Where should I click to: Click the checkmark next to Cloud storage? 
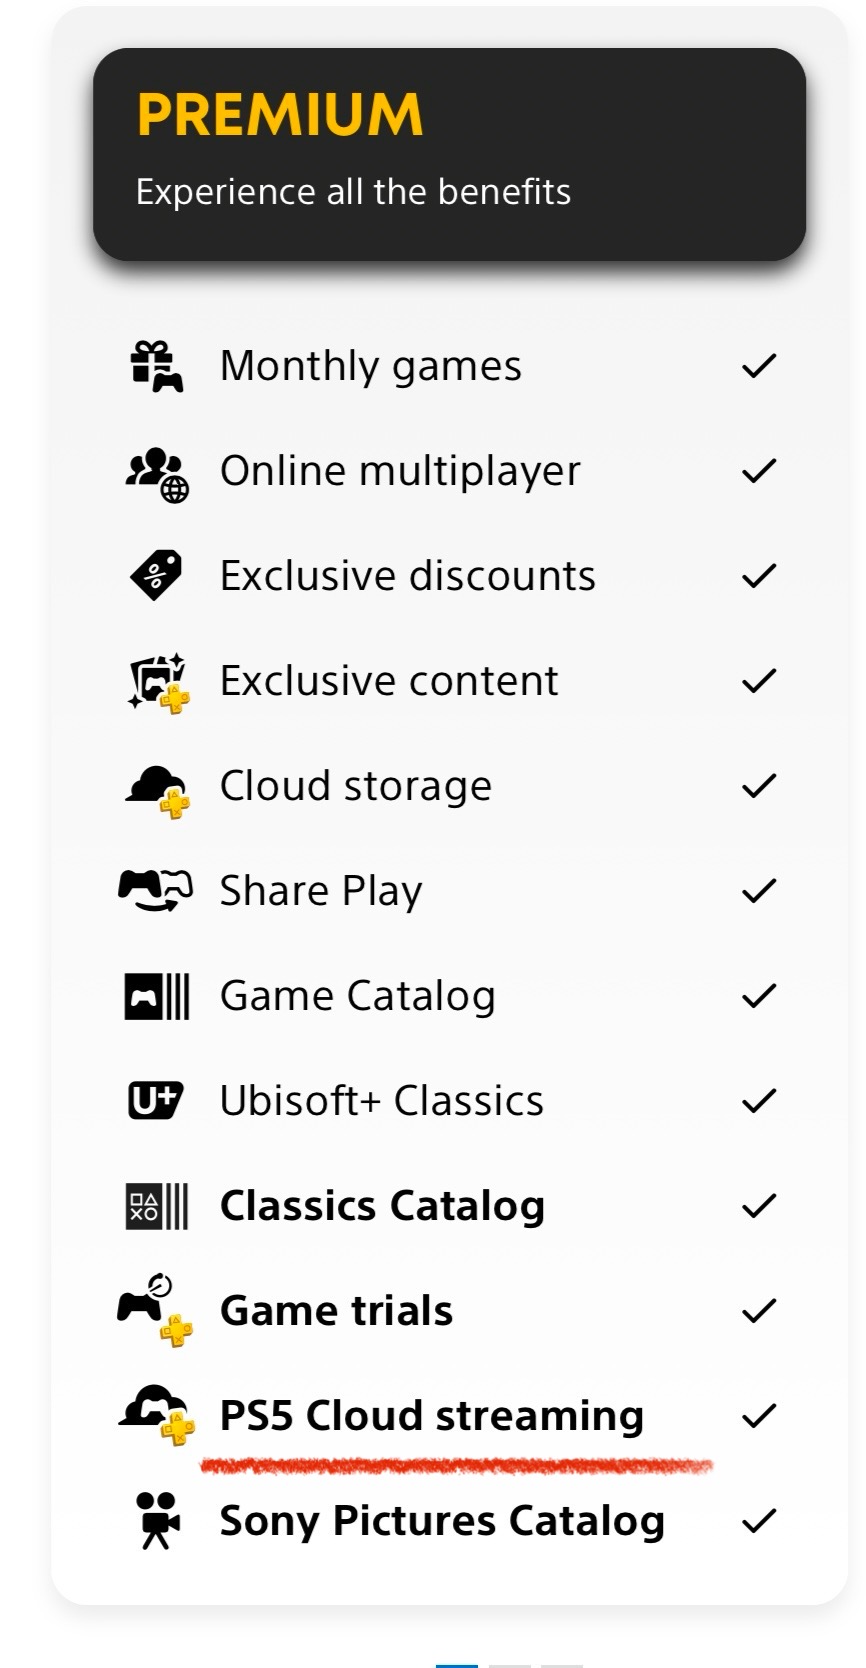coord(759,786)
